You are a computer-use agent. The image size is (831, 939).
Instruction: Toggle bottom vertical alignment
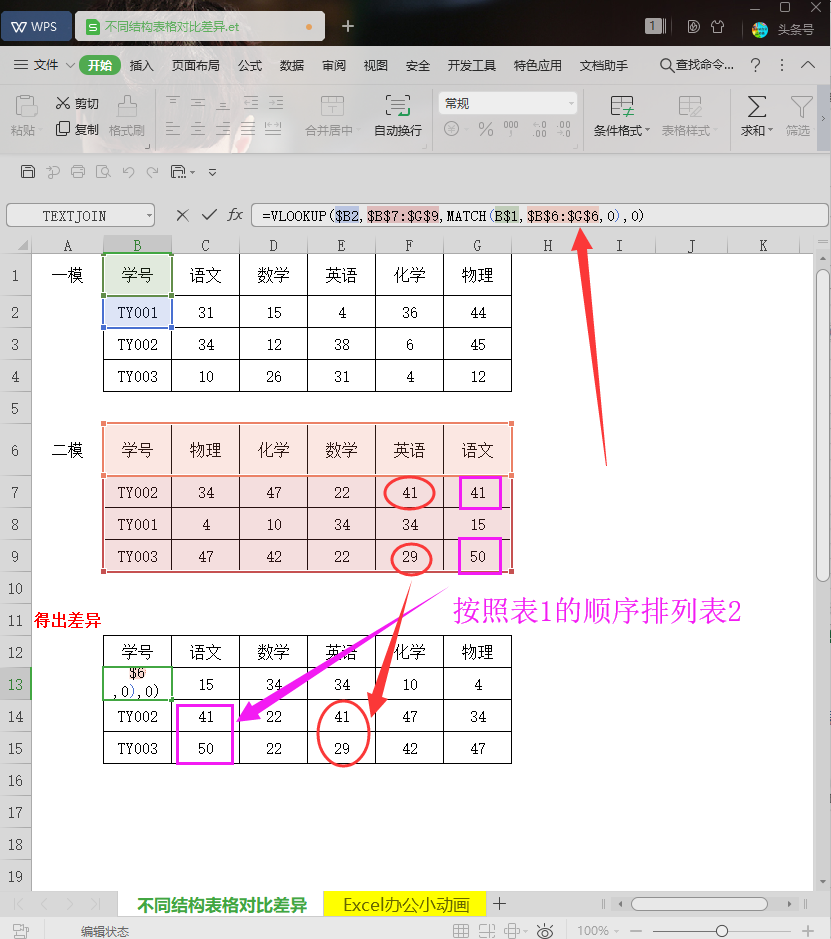coord(223,103)
